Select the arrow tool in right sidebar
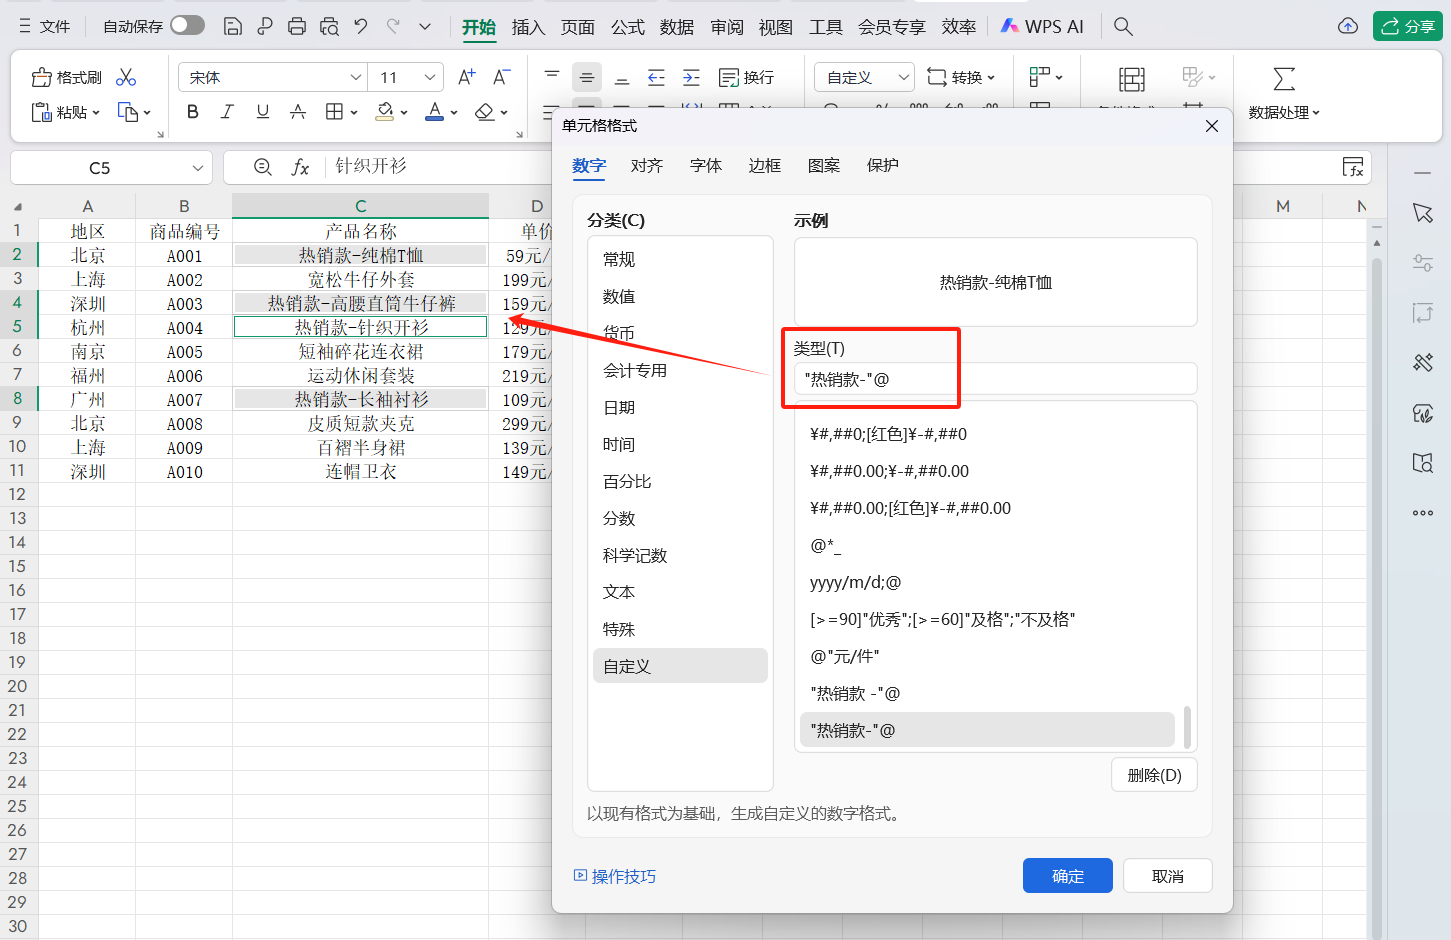This screenshot has height=940, width=1451. 1423,212
